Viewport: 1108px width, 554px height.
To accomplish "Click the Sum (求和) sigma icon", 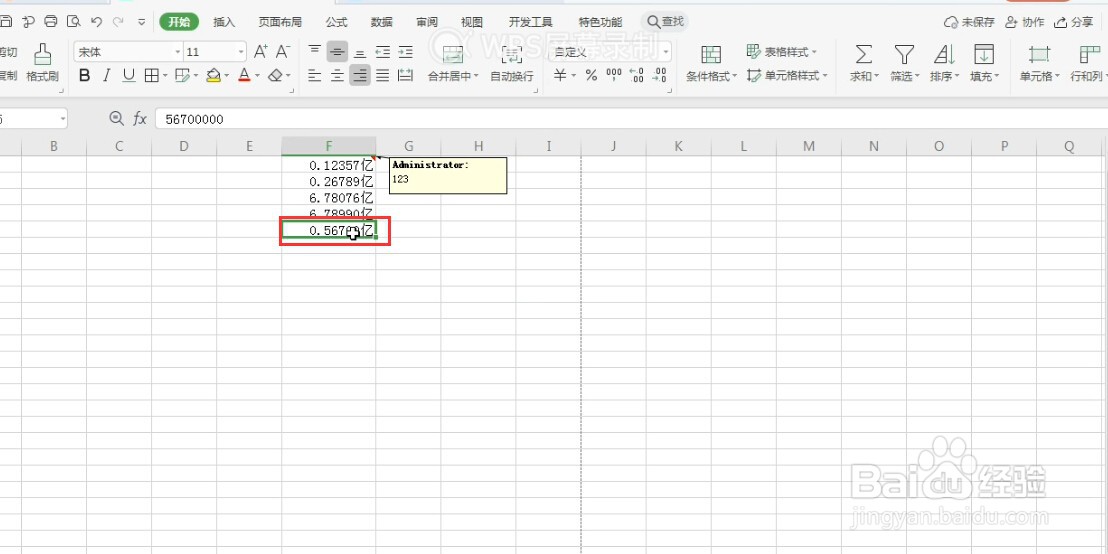I will 864,54.
